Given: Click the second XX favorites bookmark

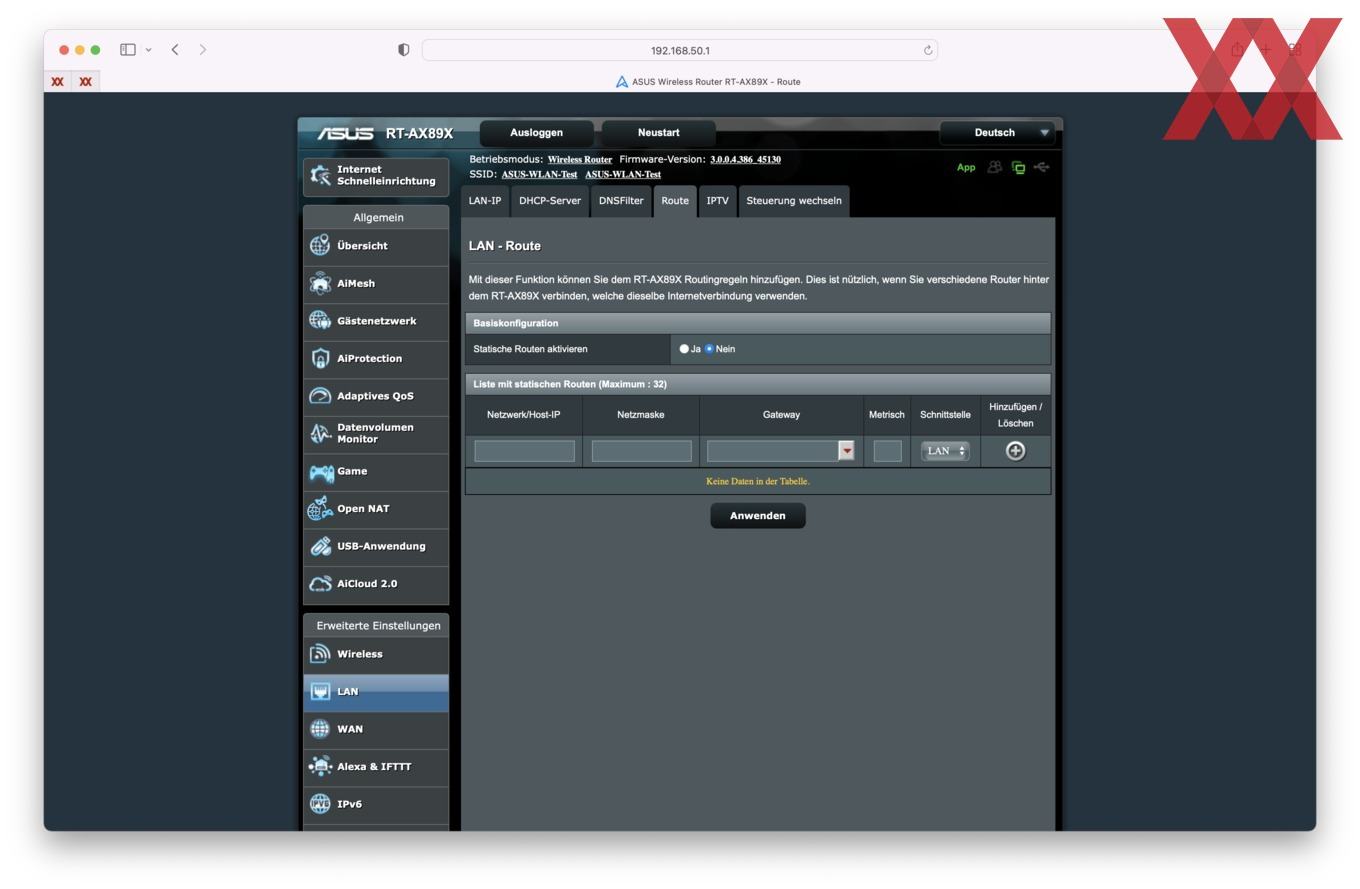Looking at the screenshot, I should (86, 82).
